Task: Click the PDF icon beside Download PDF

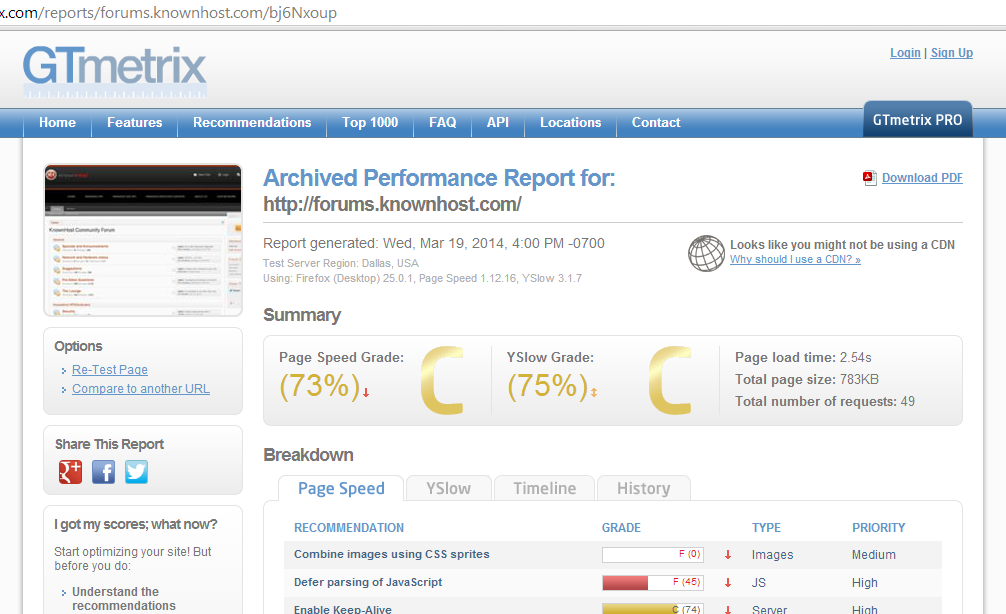Action: (869, 178)
